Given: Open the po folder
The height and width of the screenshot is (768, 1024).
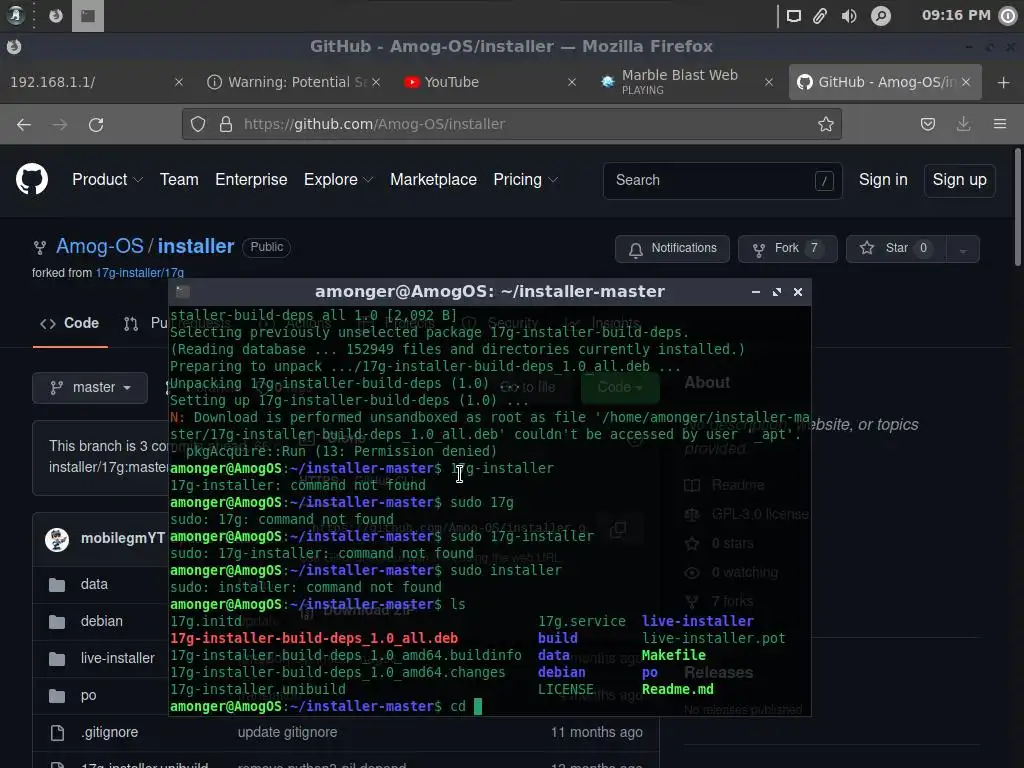Looking at the screenshot, I should pos(88,696).
